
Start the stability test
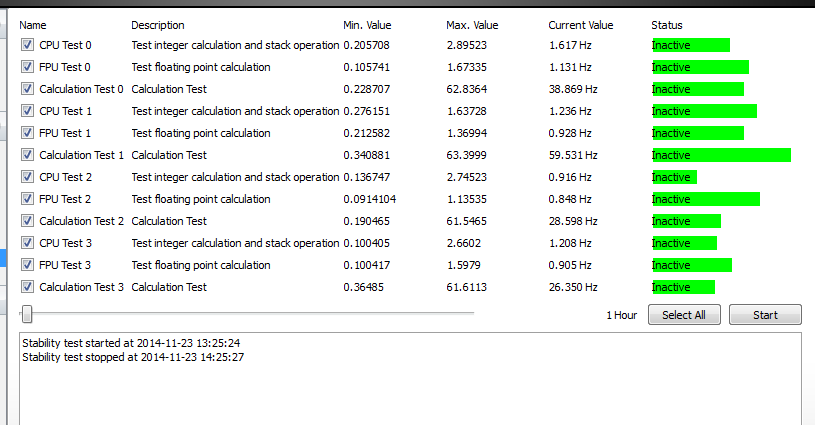point(765,315)
